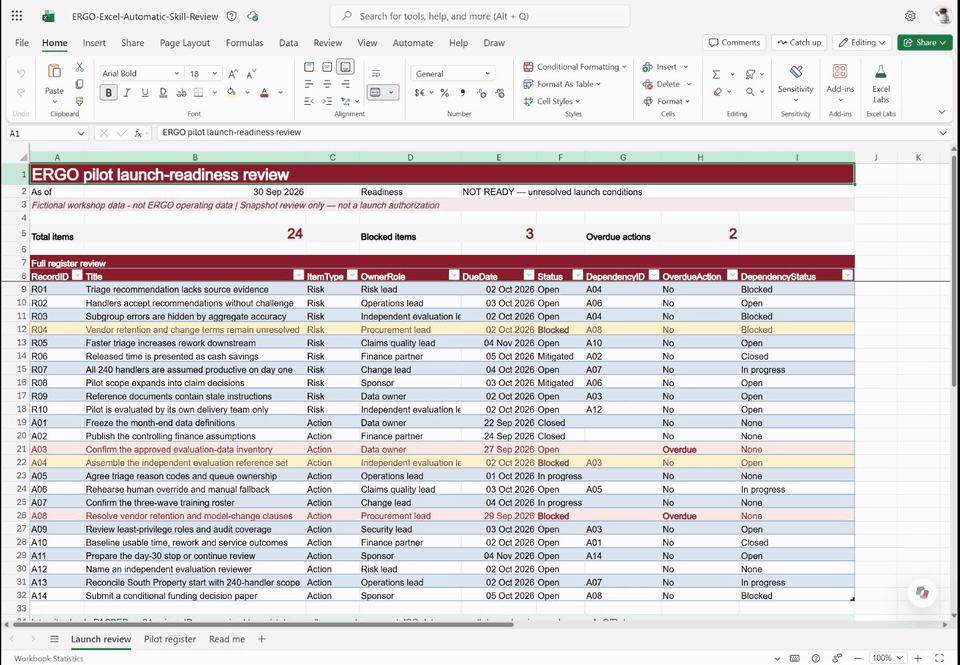This screenshot has width=960, height=665.
Task: Open the Excel Labs flask icon
Action: [x=880, y=72]
